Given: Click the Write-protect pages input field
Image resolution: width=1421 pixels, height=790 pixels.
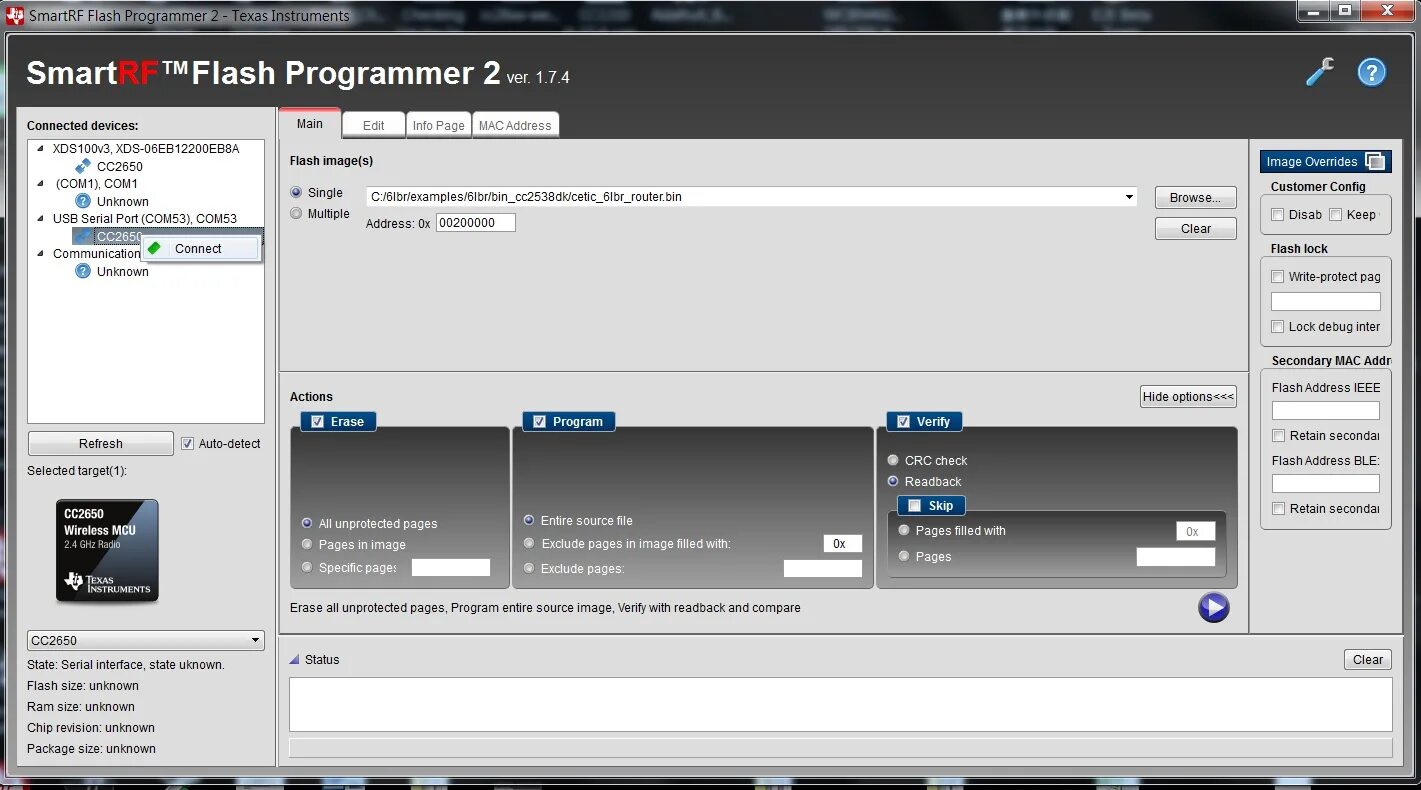Looking at the screenshot, I should (1325, 301).
